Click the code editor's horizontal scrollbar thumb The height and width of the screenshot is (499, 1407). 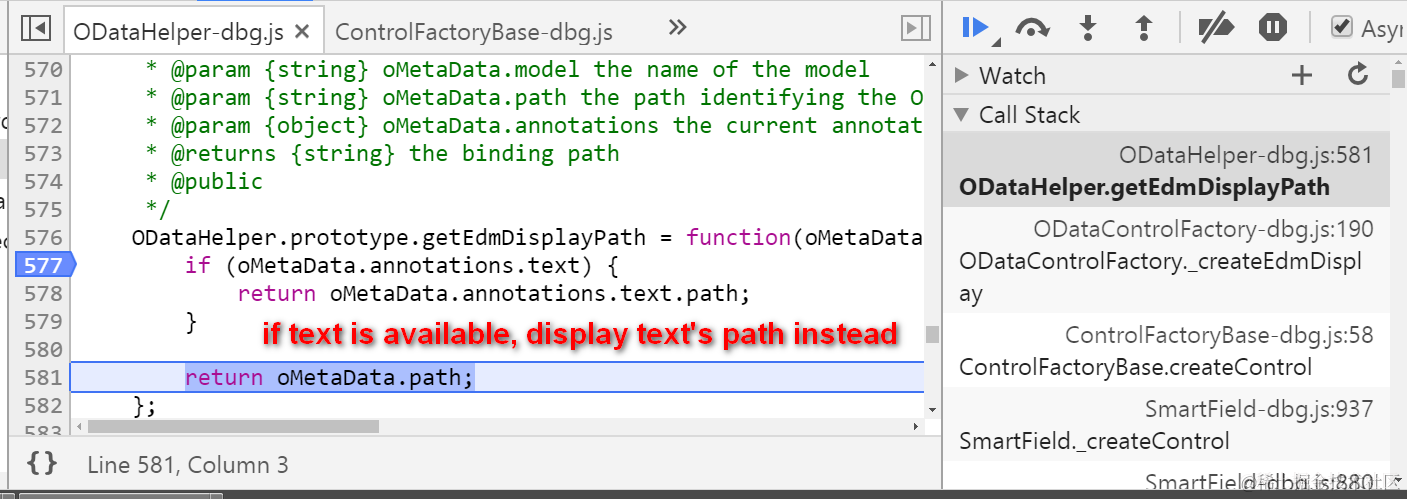(233, 426)
